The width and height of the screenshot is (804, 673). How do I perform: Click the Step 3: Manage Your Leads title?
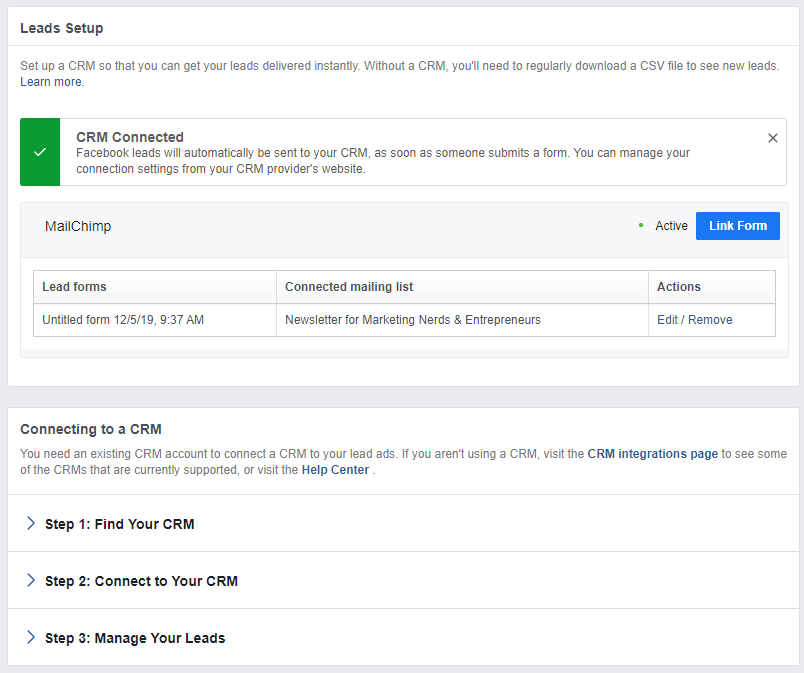(135, 638)
